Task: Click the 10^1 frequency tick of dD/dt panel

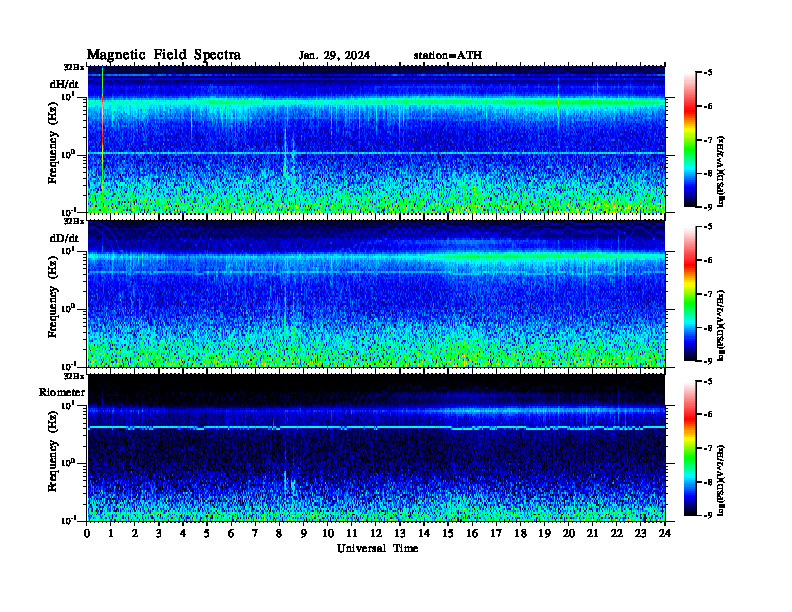Action: tap(68, 251)
